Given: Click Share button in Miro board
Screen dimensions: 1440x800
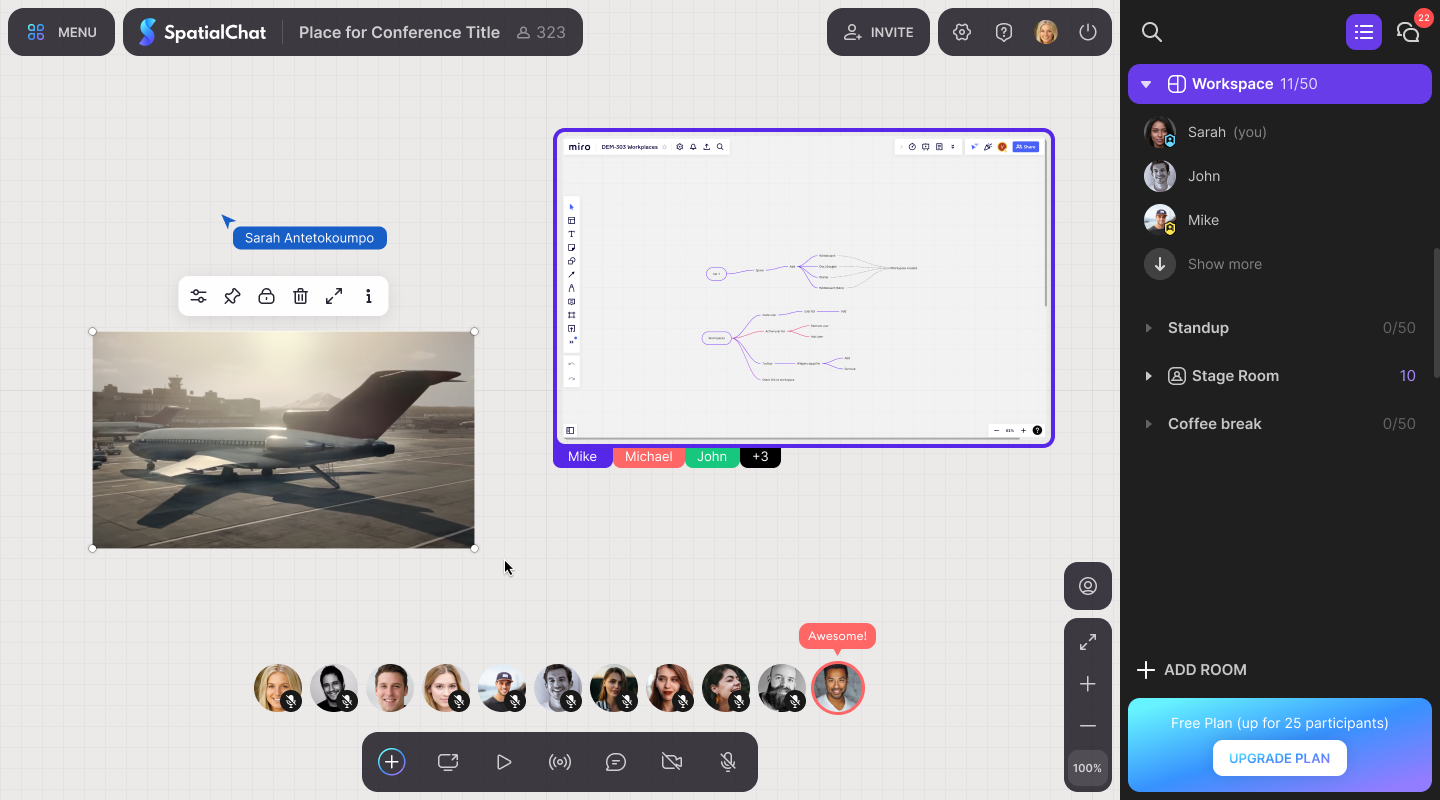Looking at the screenshot, I should pyautogui.click(x=1026, y=147).
